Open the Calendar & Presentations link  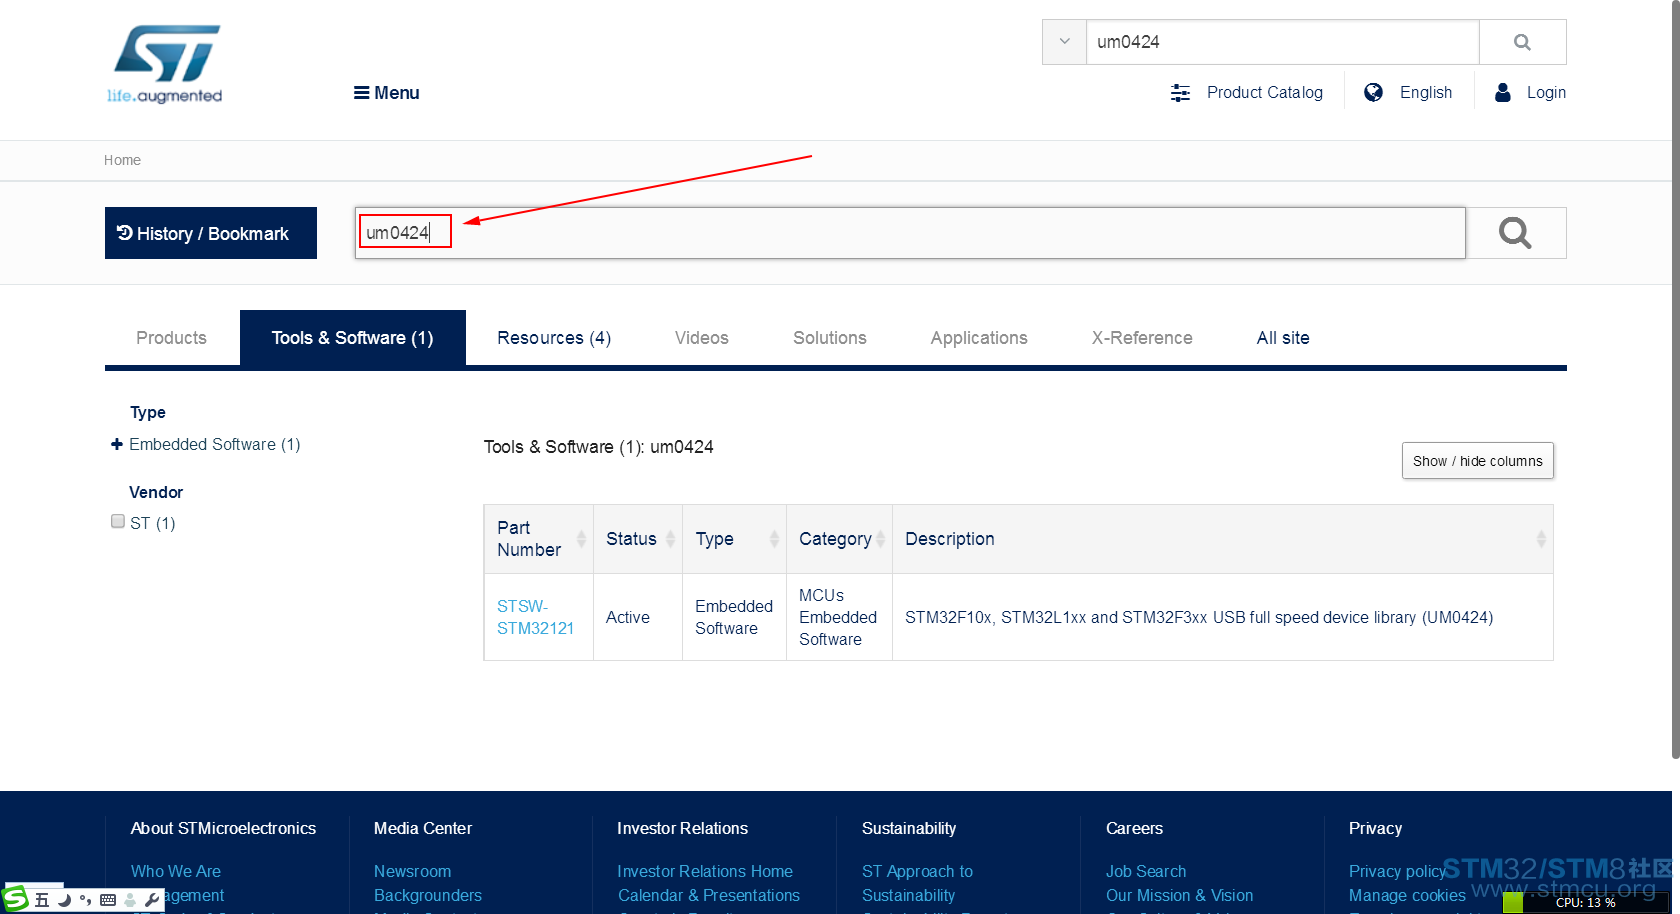tap(709, 895)
